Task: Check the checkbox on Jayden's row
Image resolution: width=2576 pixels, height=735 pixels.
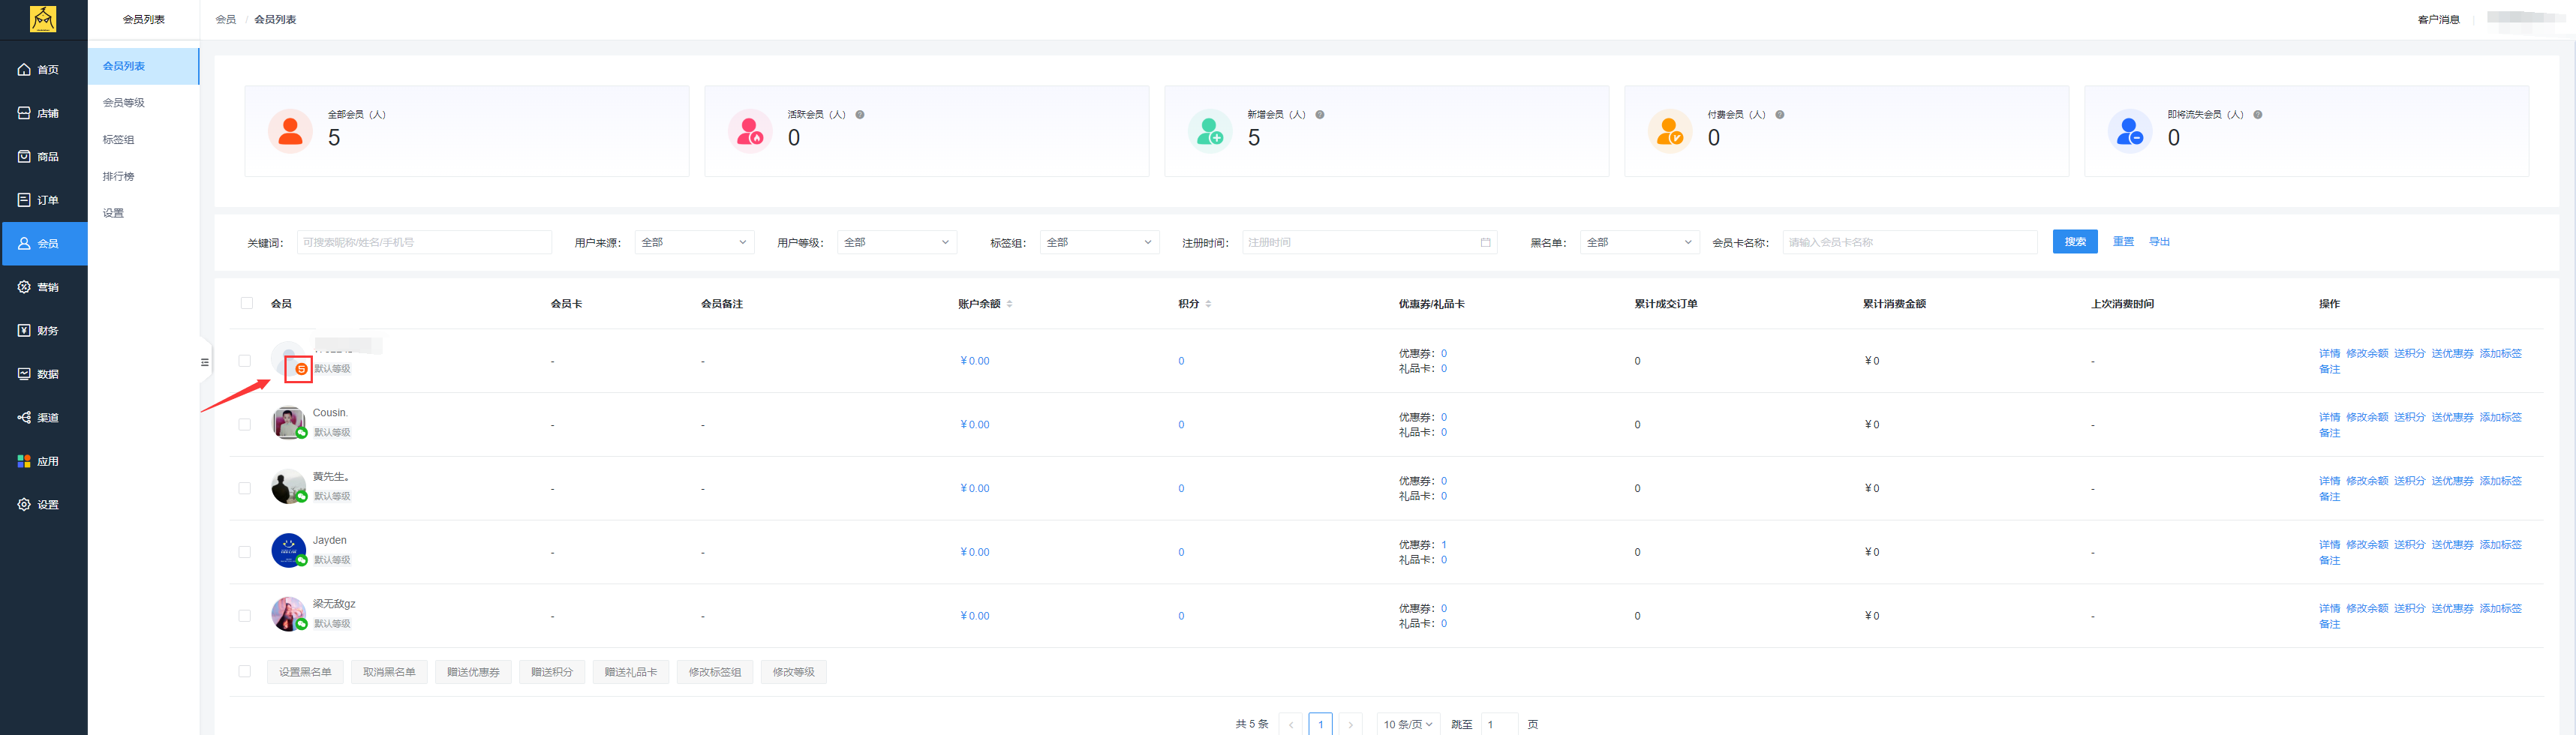Action: coord(245,551)
